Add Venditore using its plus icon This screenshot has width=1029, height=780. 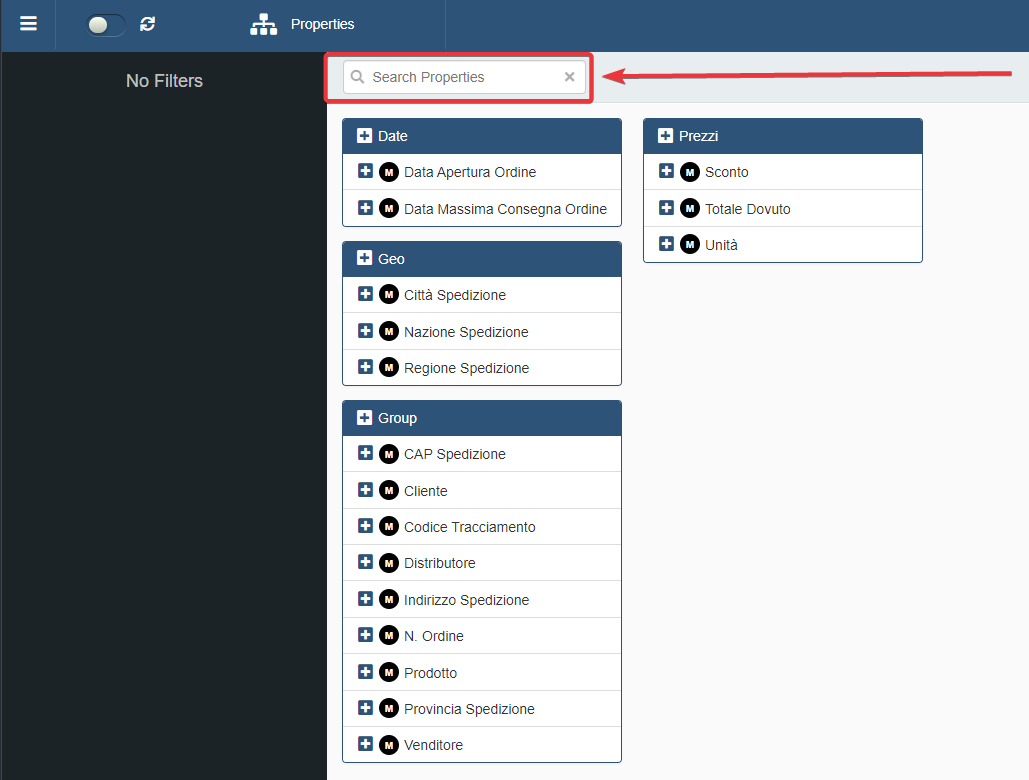[x=365, y=744]
